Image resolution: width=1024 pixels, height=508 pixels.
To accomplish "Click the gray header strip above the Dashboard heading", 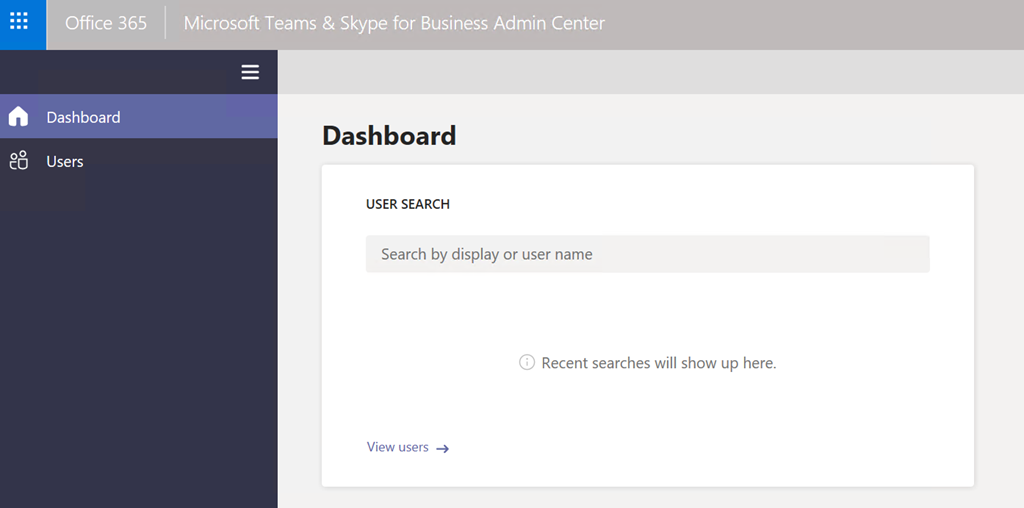I will tap(650, 72).
